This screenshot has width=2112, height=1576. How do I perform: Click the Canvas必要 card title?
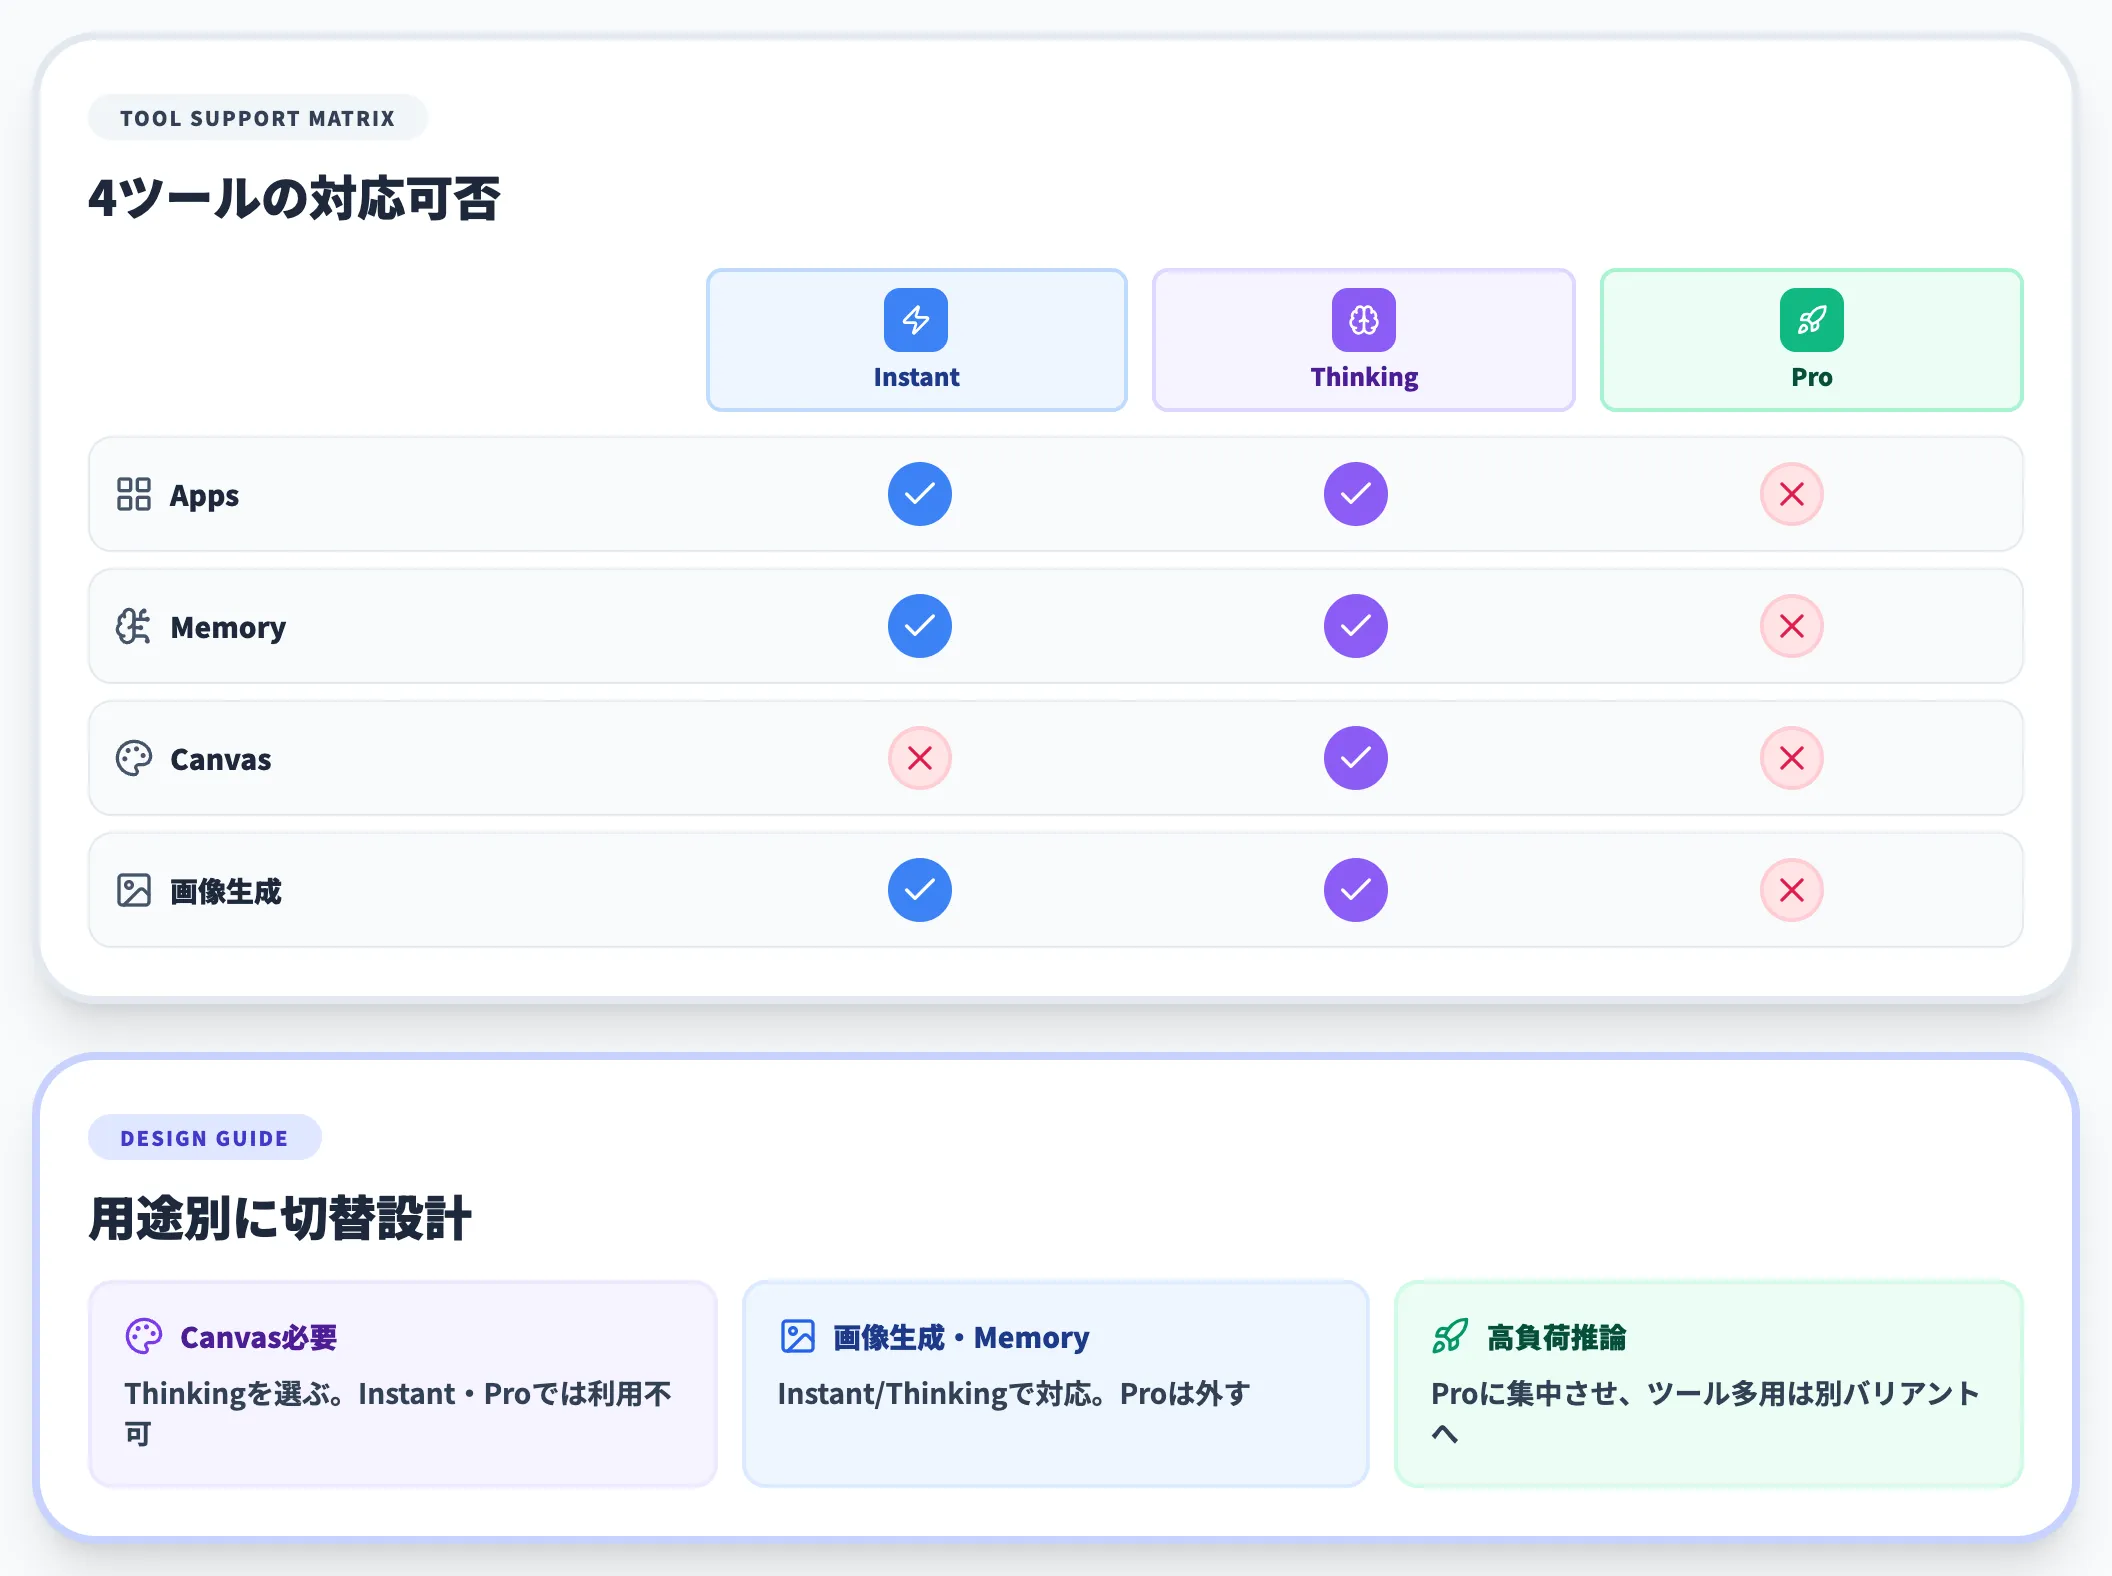[x=259, y=1337]
